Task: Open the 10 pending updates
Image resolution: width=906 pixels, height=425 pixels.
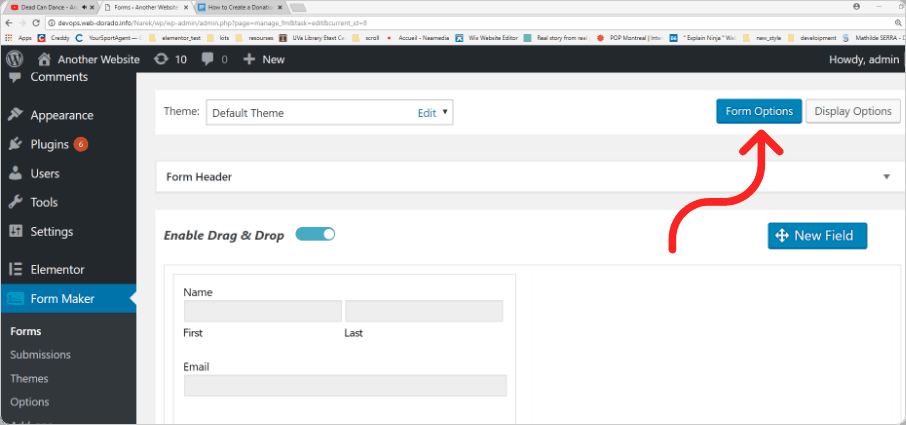Action: coord(170,59)
